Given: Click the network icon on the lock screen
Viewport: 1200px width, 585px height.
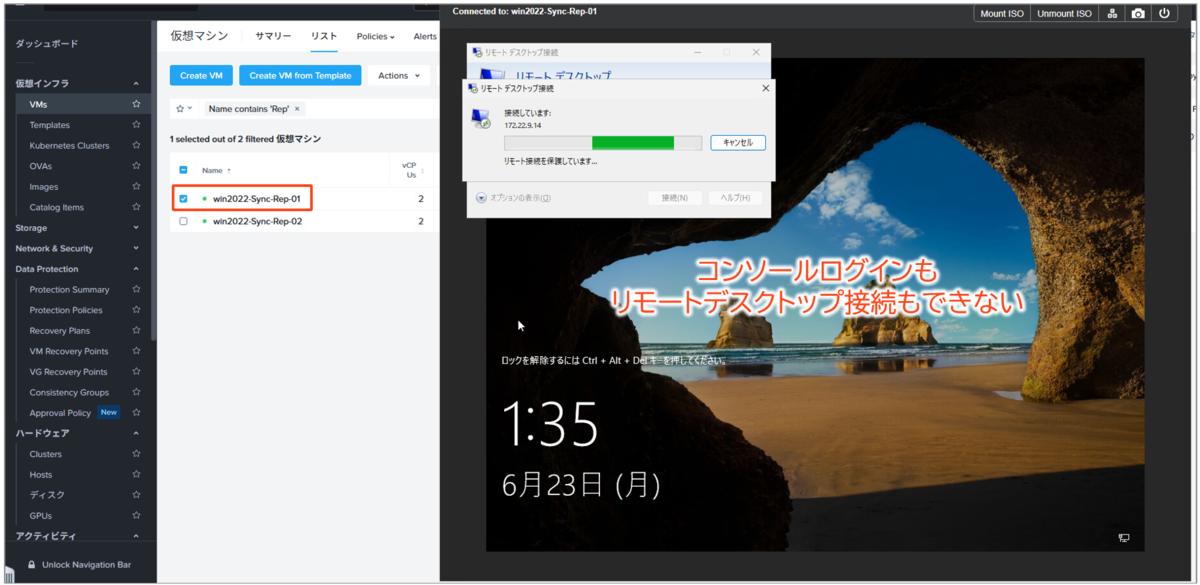Looking at the screenshot, I should 1124,538.
